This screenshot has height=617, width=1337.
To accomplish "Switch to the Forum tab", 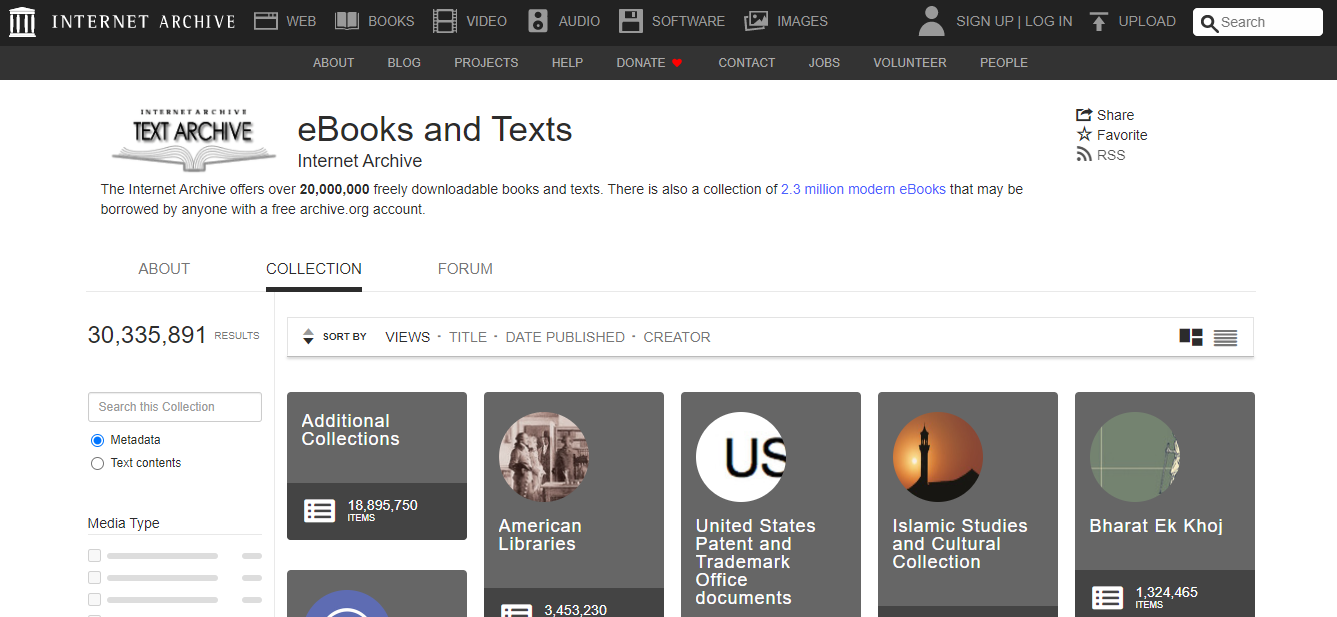I will [465, 269].
